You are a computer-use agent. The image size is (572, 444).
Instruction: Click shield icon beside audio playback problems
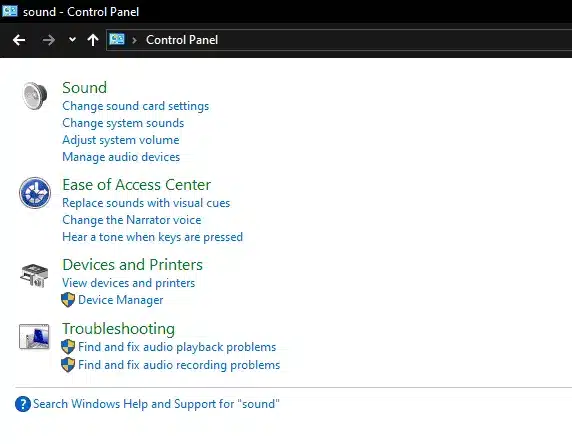tap(68, 347)
